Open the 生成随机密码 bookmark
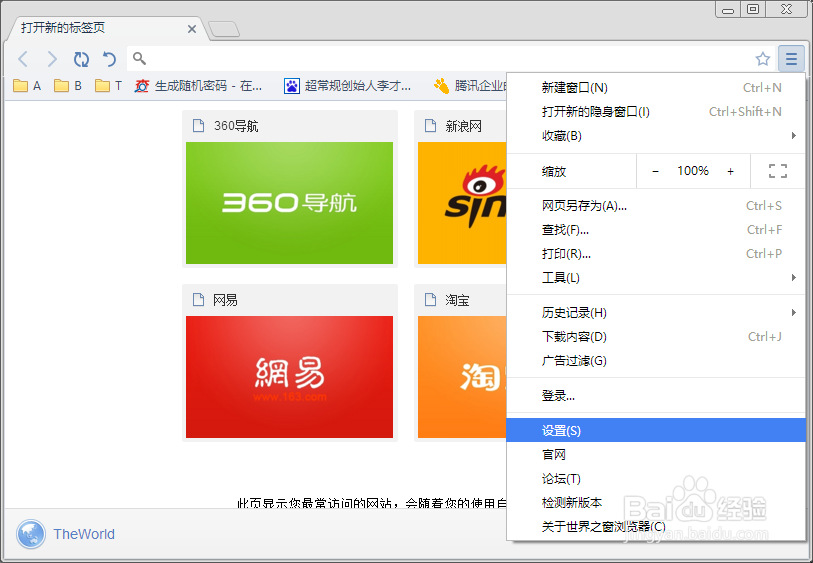The width and height of the screenshot is (813, 563). (199, 86)
